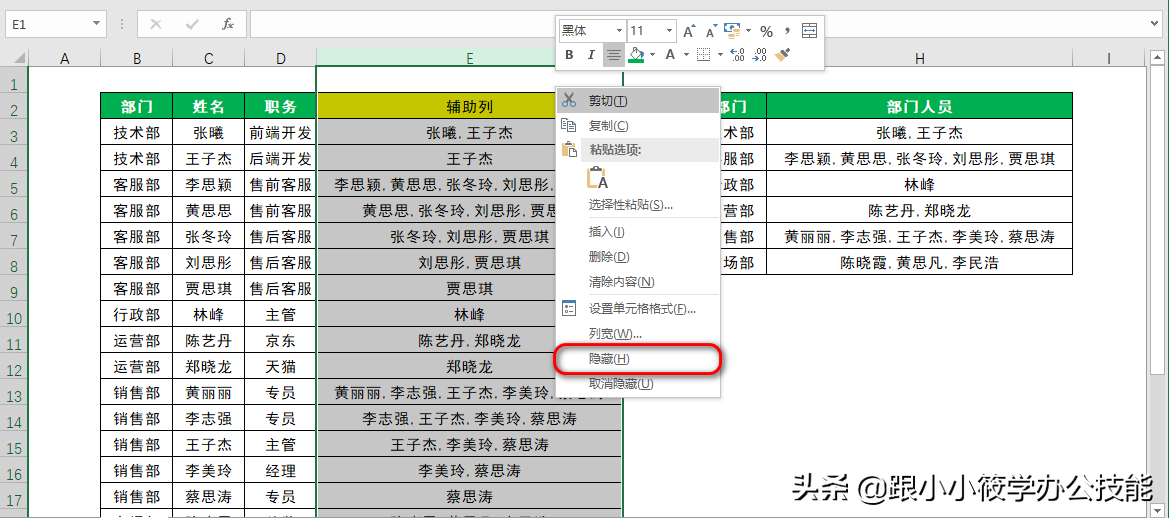Apply accounting number format icon
This screenshot has height=518, width=1169.
click(732, 31)
